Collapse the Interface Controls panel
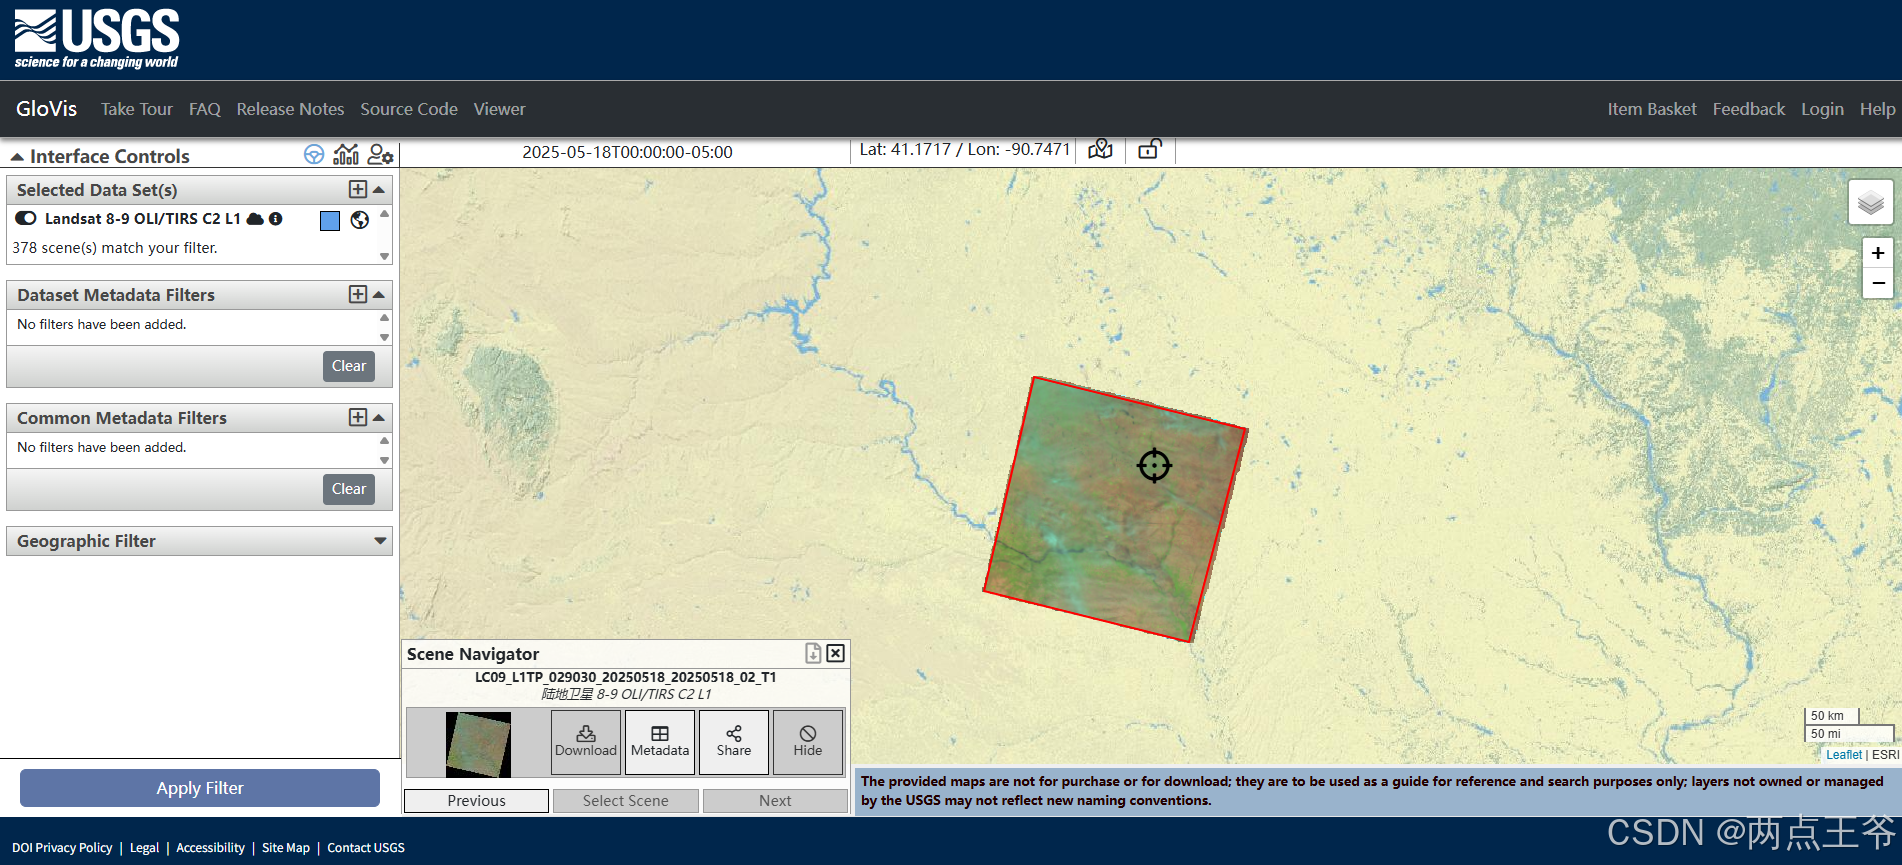The height and width of the screenshot is (865, 1902). [17, 157]
